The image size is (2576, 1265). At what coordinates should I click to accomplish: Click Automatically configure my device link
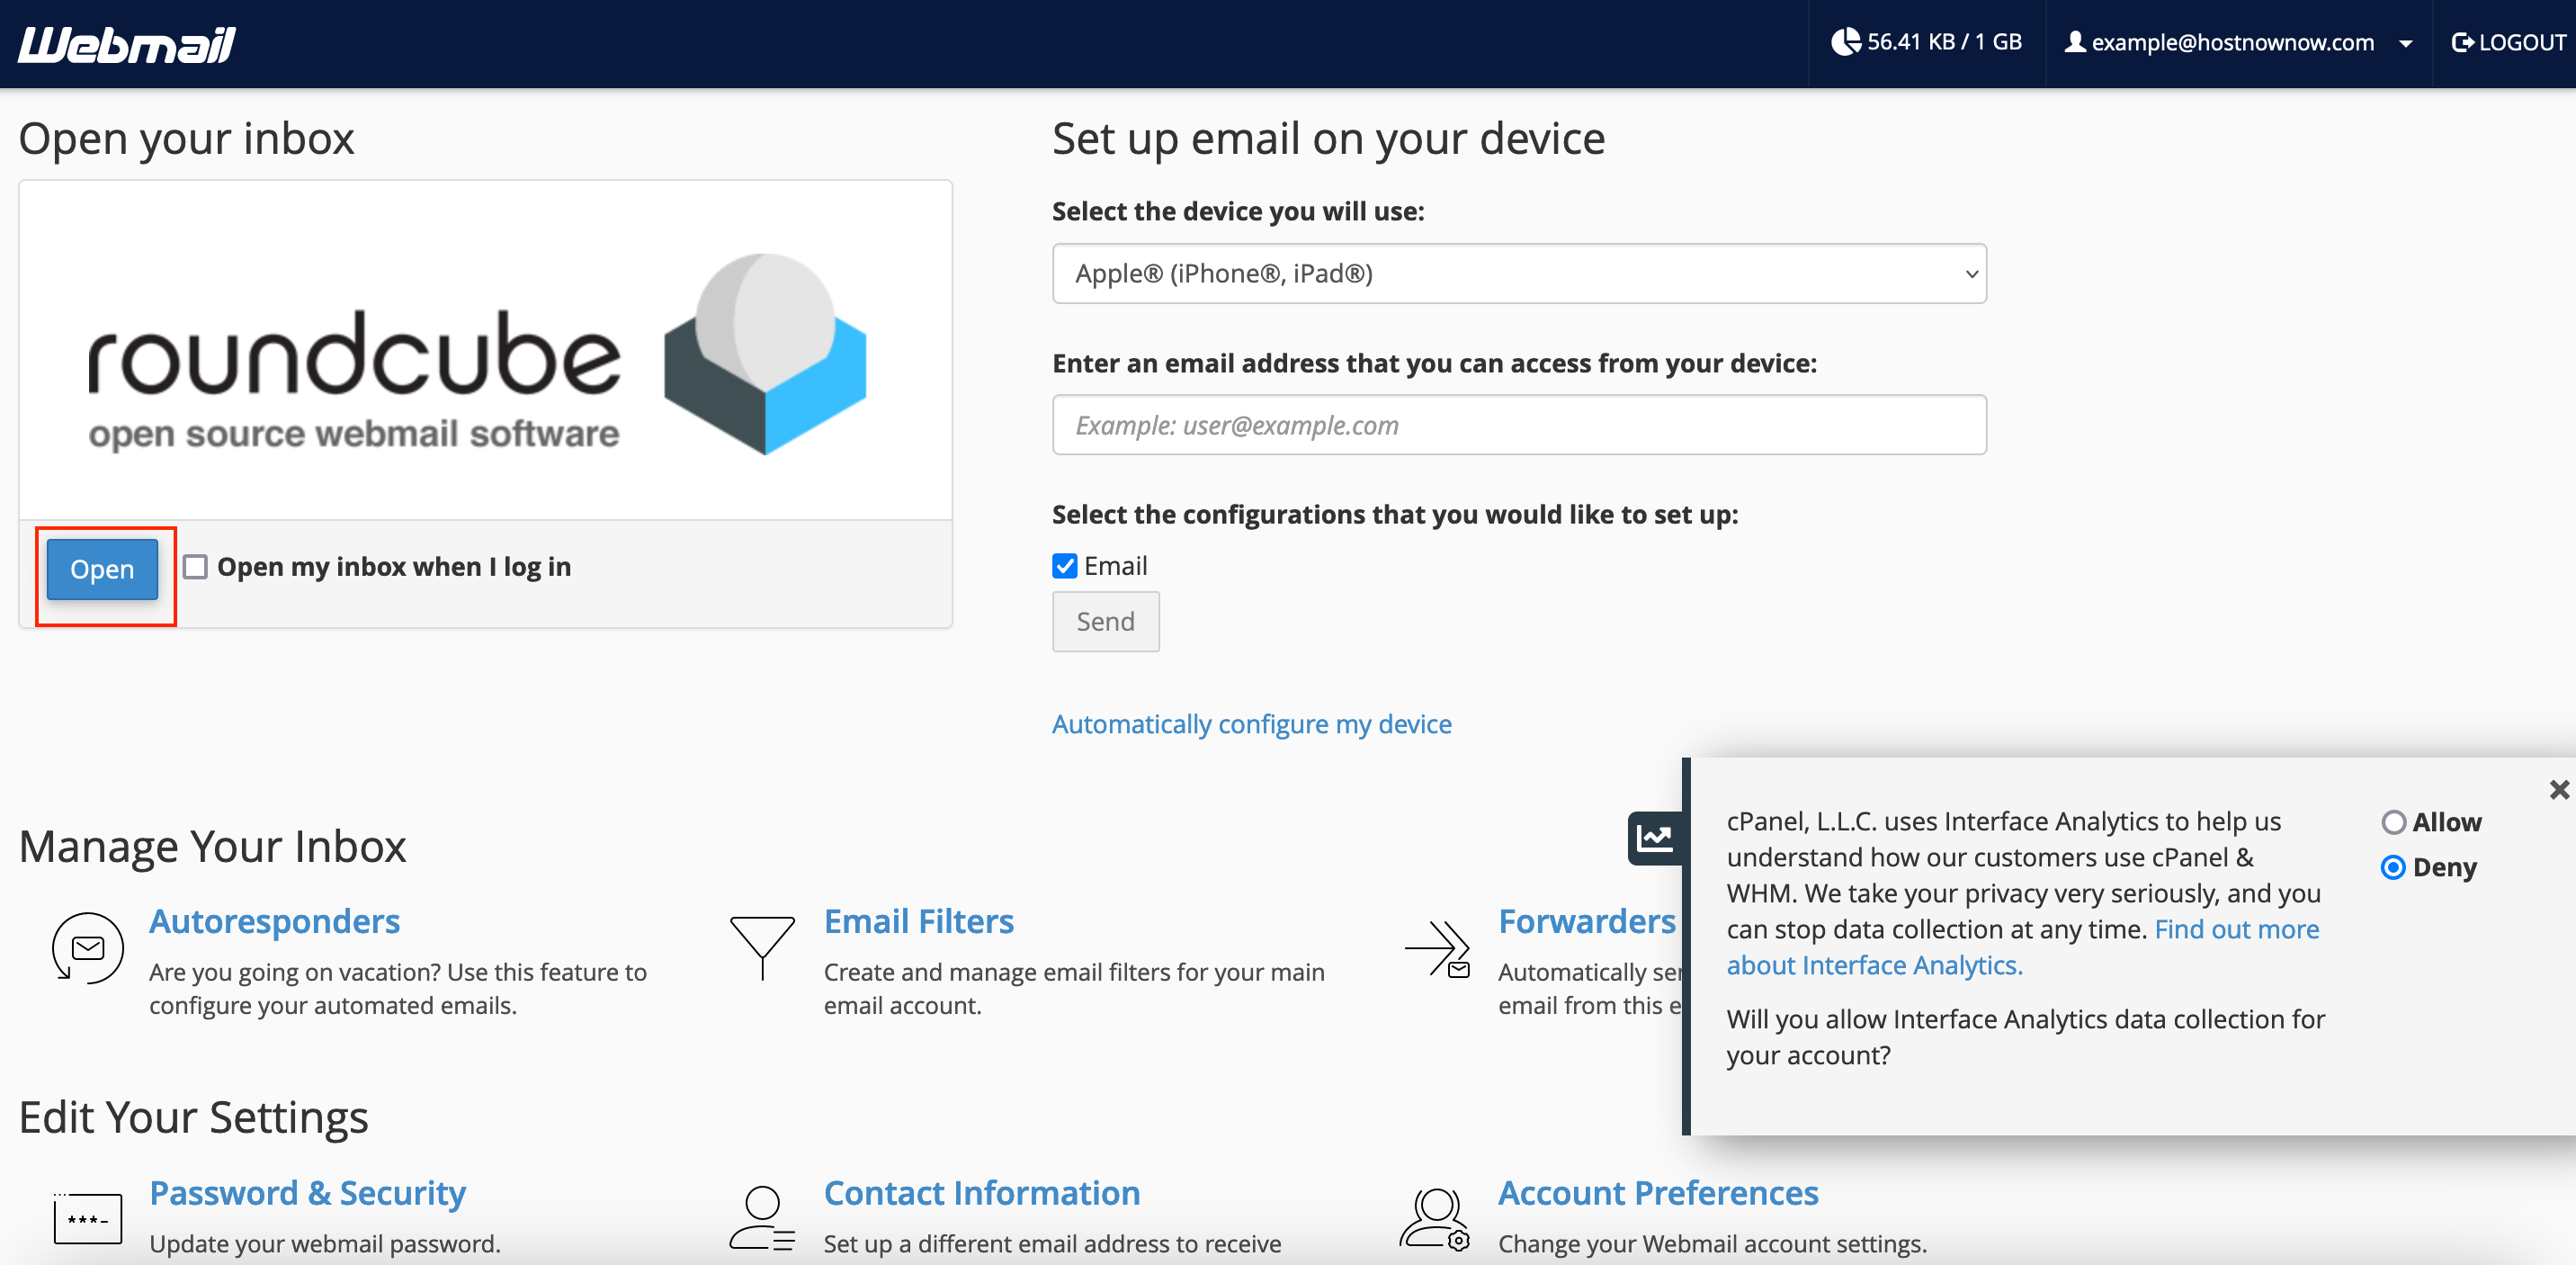click(1251, 724)
